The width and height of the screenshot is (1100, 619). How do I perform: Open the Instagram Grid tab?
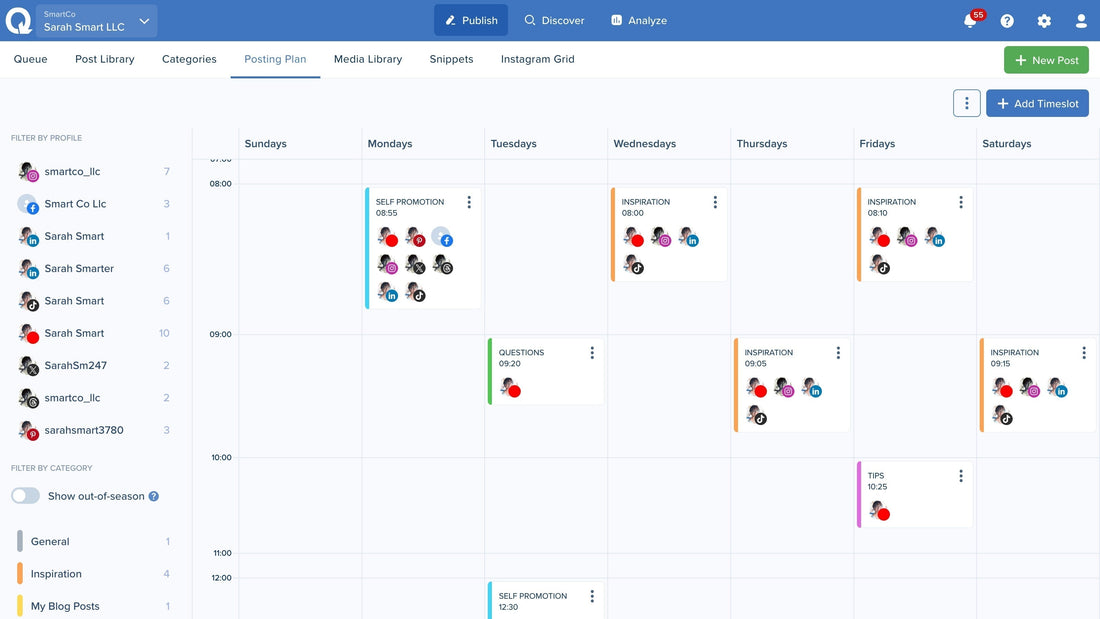click(x=537, y=59)
